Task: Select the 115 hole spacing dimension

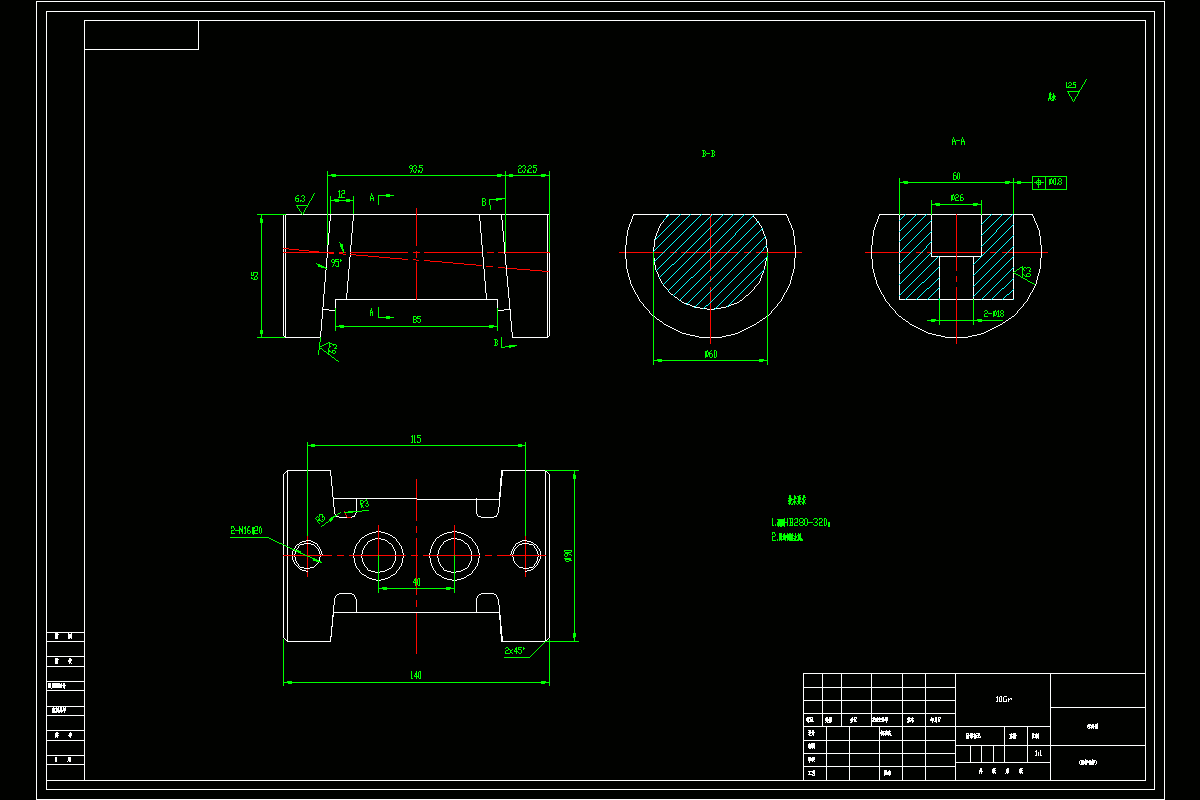Action: pos(416,439)
